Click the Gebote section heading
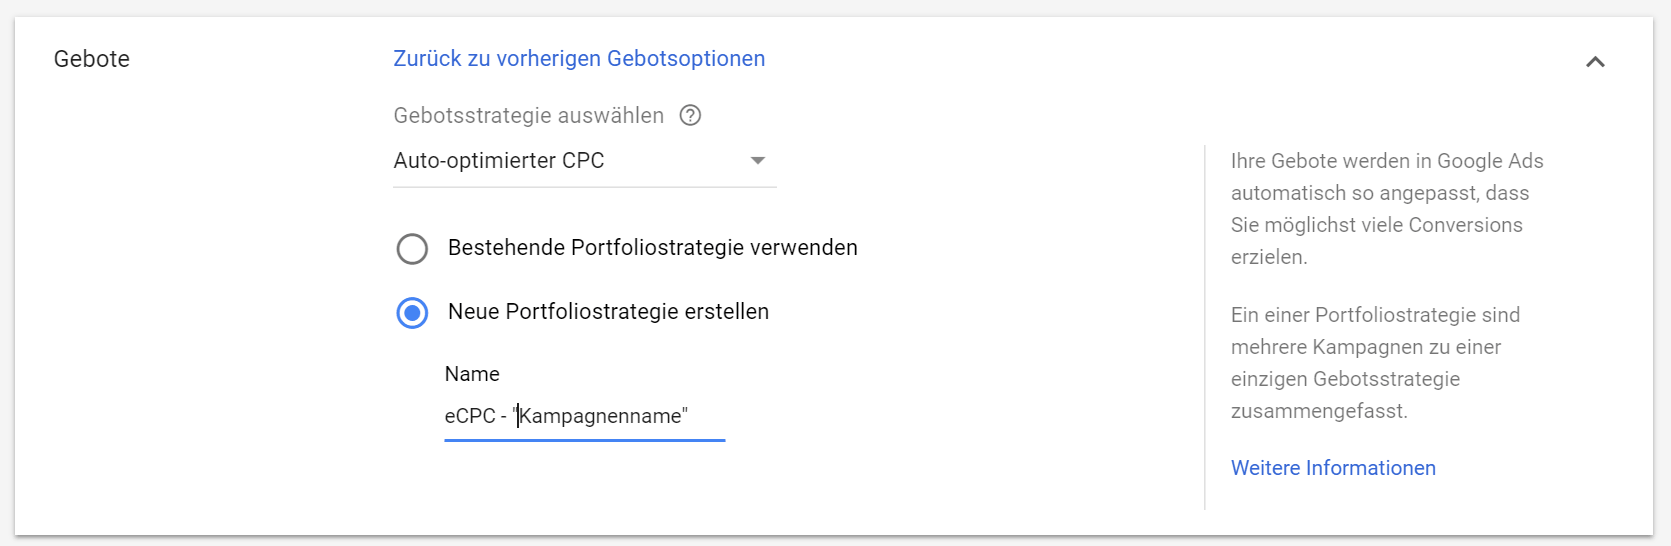This screenshot has width=1671, height=546. 92,59
